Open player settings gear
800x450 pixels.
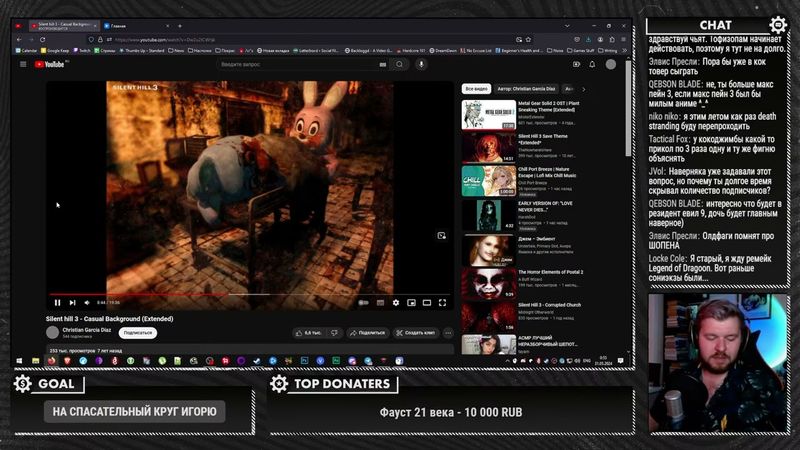[x=396, y=303]
